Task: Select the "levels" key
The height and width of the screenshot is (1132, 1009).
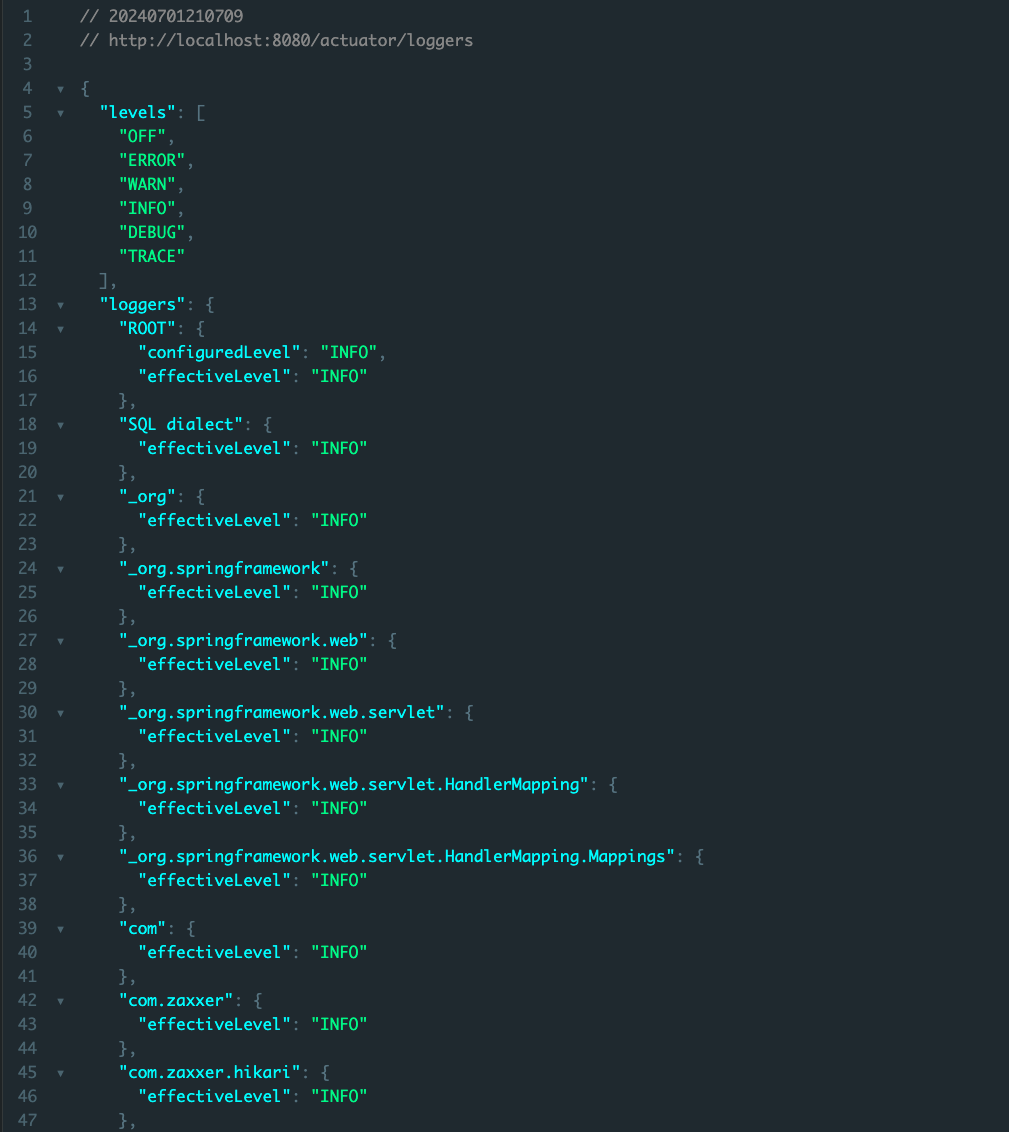Action: coord(138,113)
